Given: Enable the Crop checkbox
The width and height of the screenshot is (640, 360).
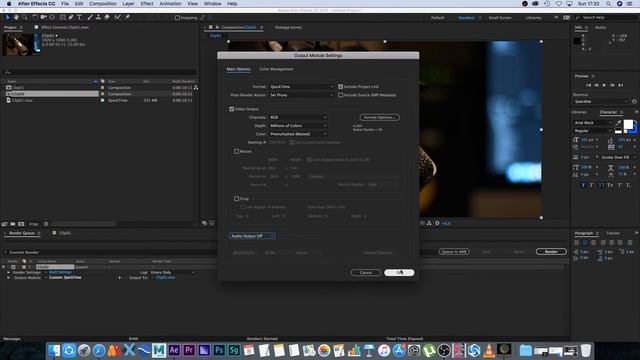Looking at the screenshot, I should pyautogui.click(x=236, y=199).
